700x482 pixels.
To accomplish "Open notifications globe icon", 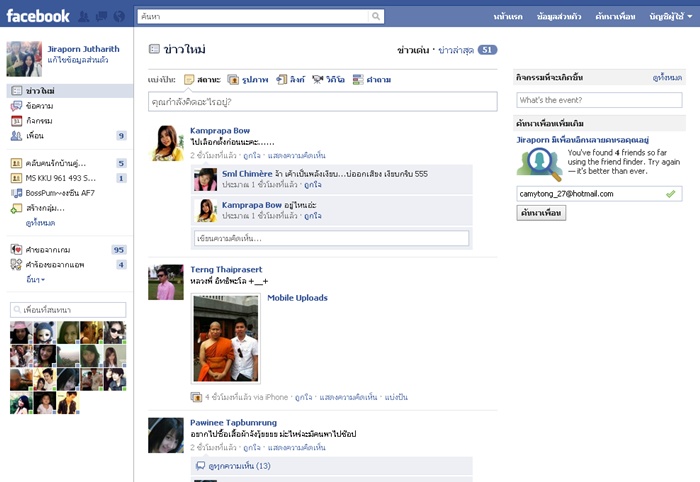I will 119,17.
